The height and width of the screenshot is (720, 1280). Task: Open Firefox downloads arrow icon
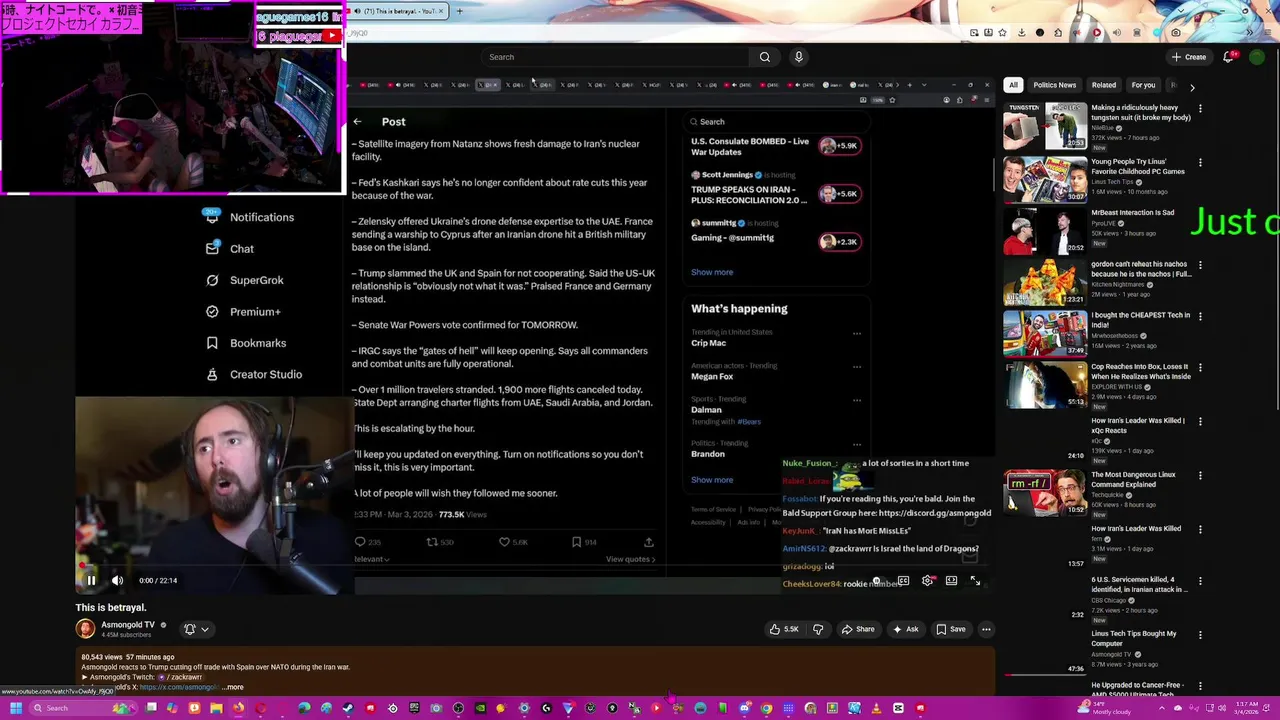tap(1021, 32)
